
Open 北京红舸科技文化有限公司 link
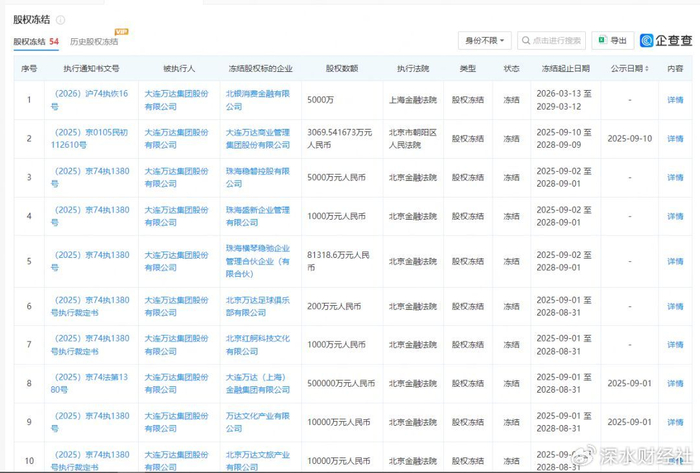coord(258,345)
